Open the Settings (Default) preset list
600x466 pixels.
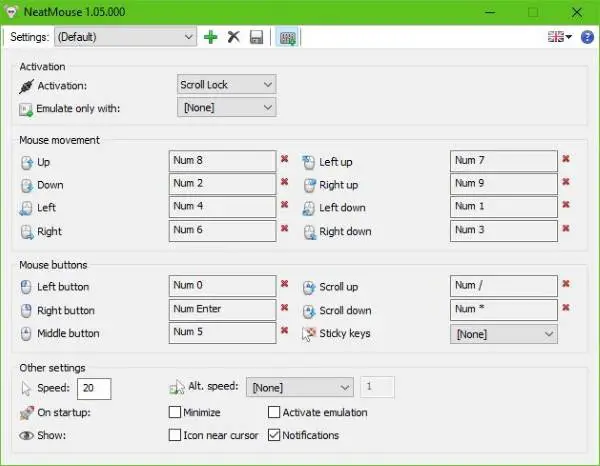(x=126, y=37)
